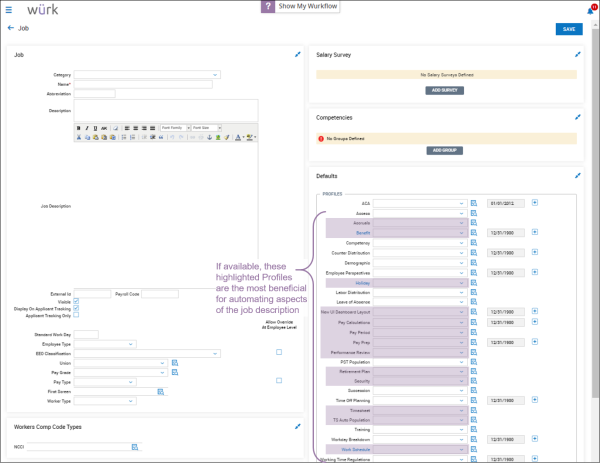The width and height of the screenshot is (600, 463).
Task: Open the Category dropdown
Action: 147,75
